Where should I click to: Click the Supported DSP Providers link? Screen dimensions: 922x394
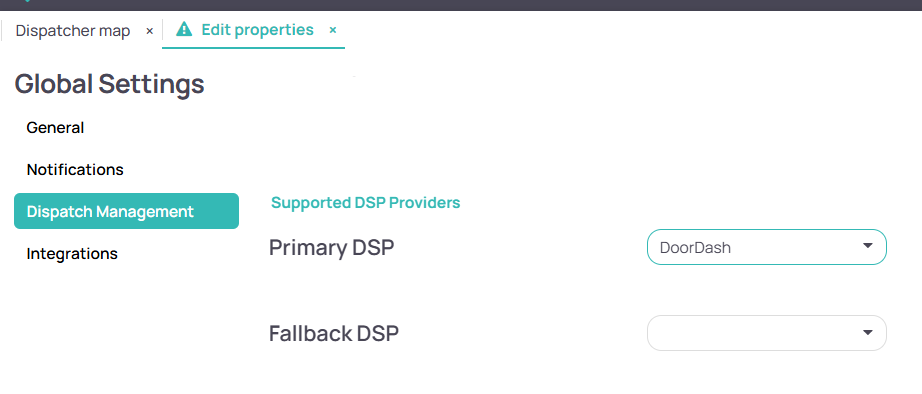(x=366, y=203)
